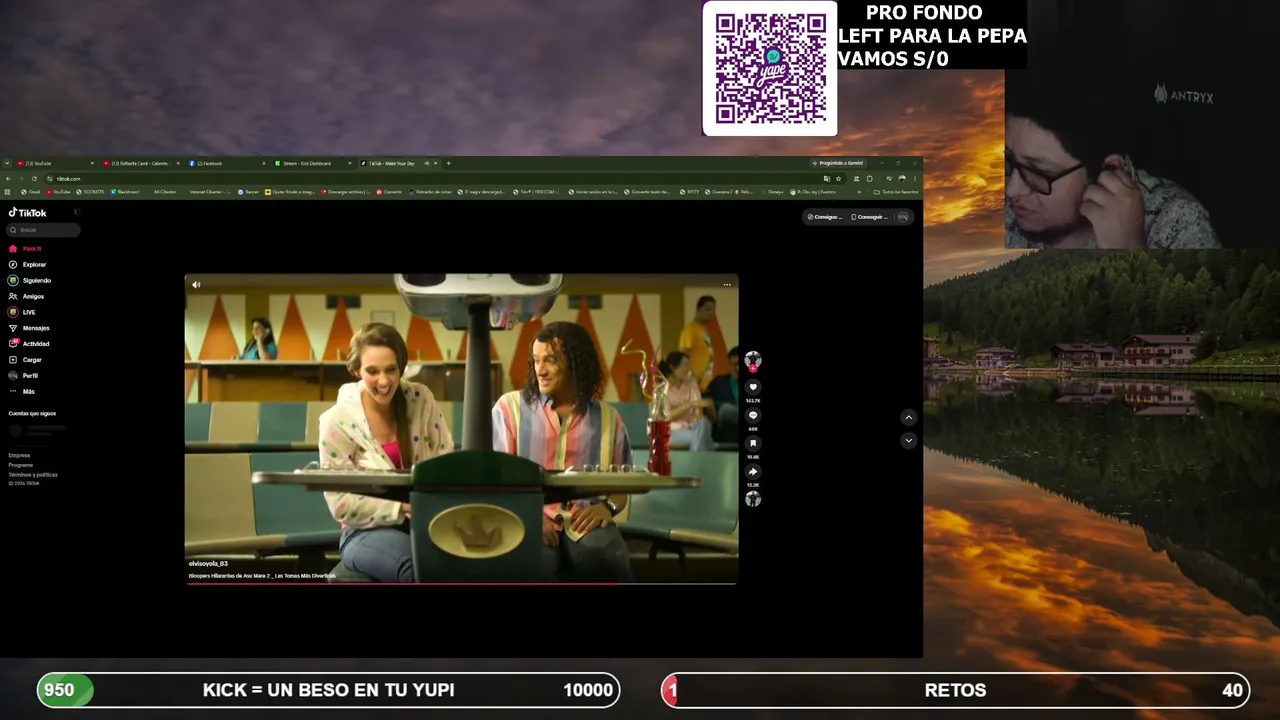1280x720 pixels.
Task: Click the Retos goal bar
Action: click(955, 690)
